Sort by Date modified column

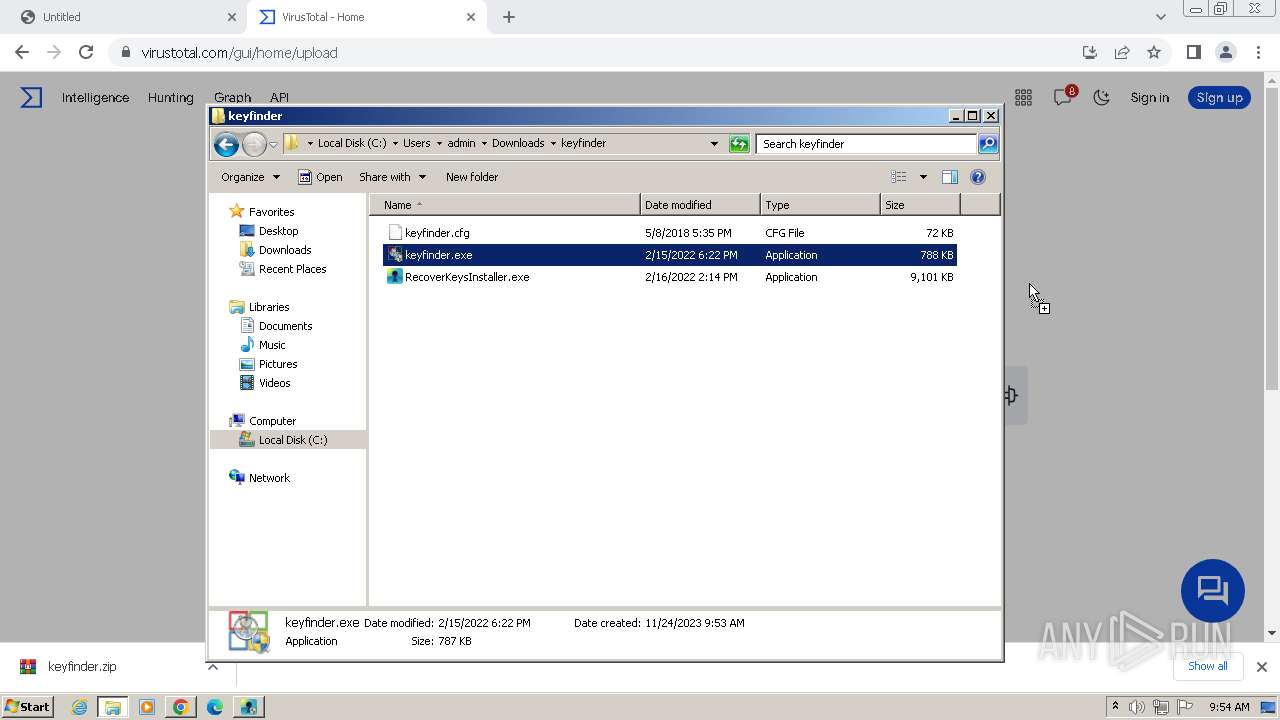pyautogui.click(x=700, y=205)
